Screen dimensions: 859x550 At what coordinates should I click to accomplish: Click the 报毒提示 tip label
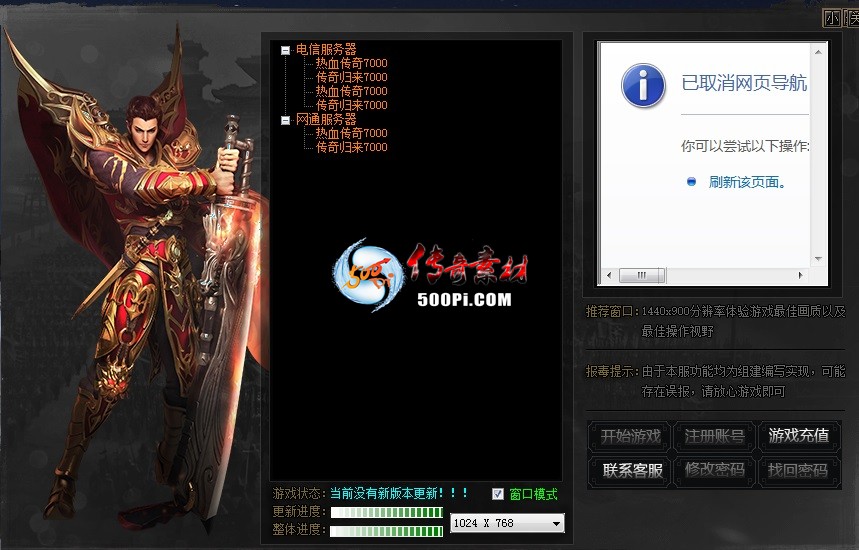(612, 371)
